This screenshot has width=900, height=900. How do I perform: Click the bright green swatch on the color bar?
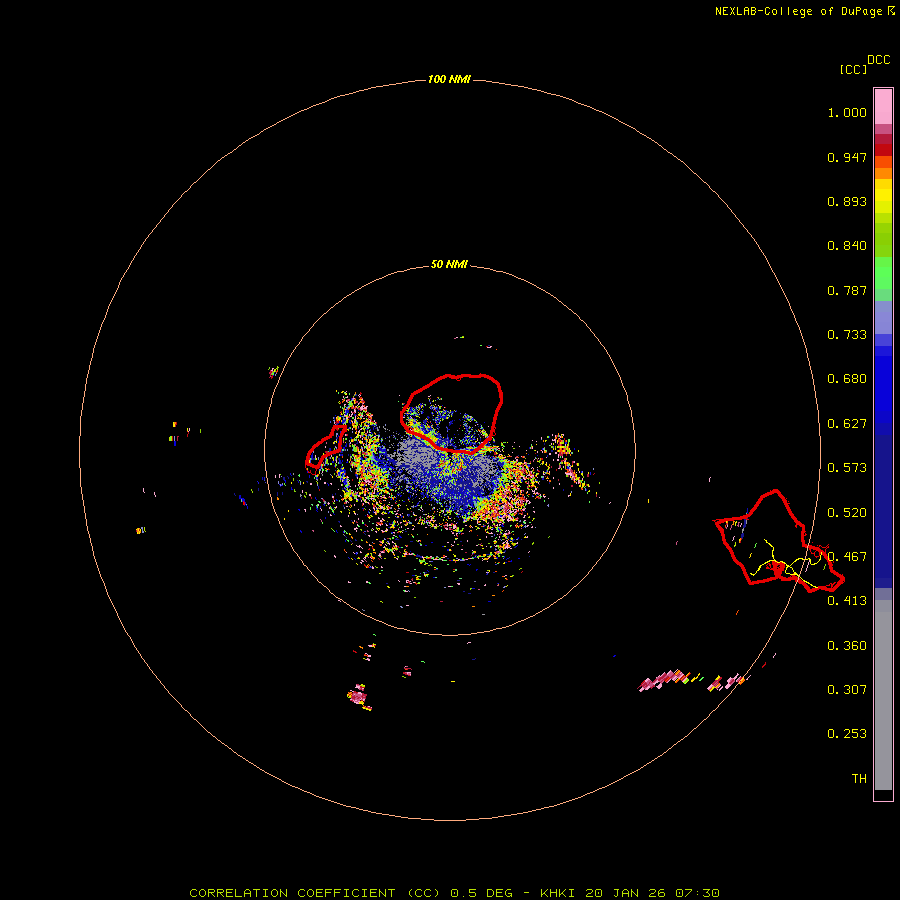click(x=883, y=272)
